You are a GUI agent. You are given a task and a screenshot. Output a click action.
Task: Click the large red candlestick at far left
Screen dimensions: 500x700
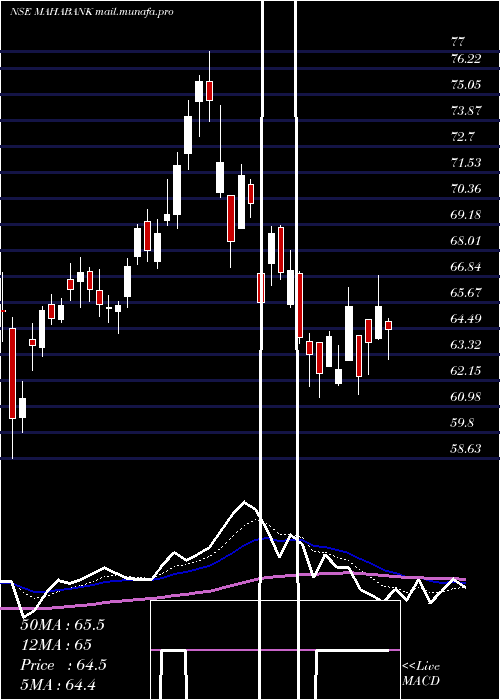click(x=12, y=373)
